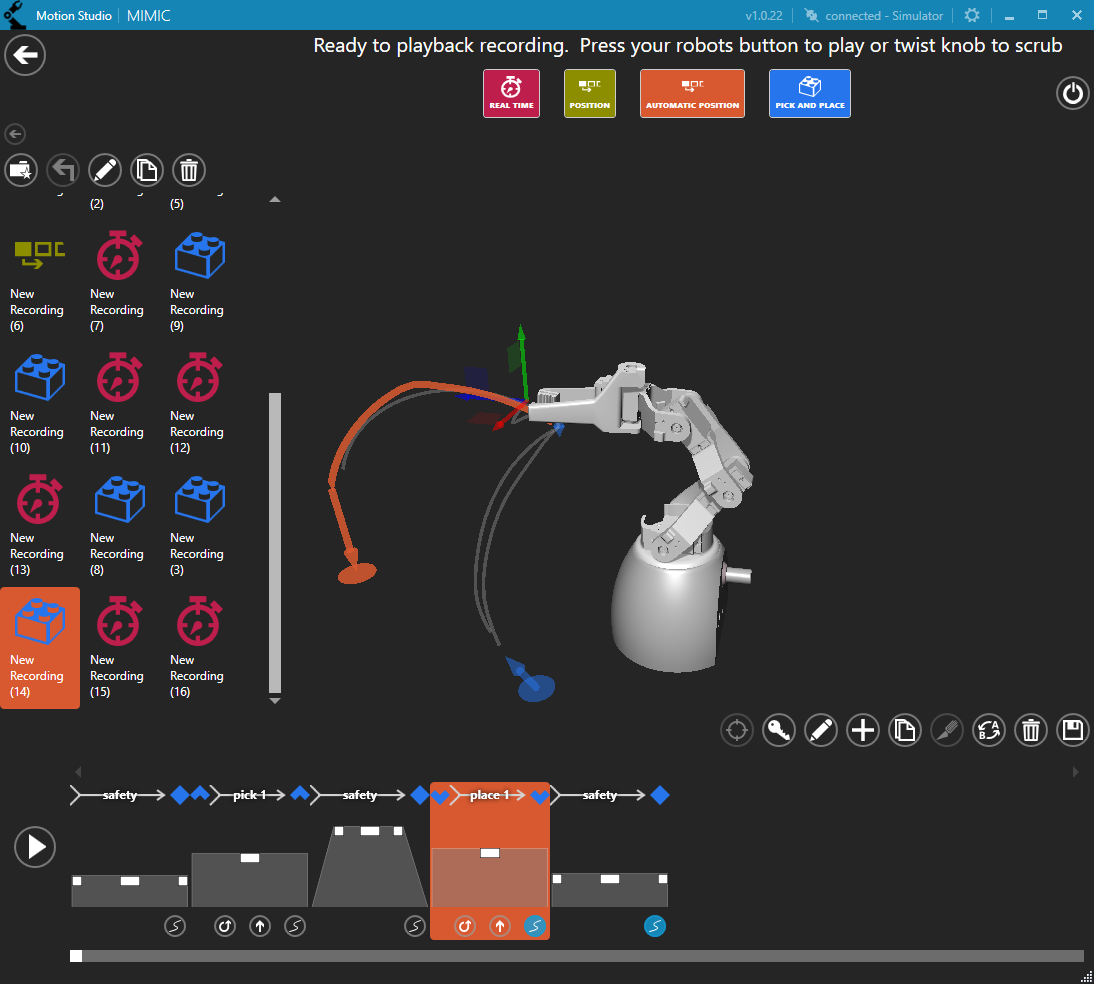Click the power button icon
Screen dimensions: 1094x984
pyautogui.click(x=1072, y=94)
